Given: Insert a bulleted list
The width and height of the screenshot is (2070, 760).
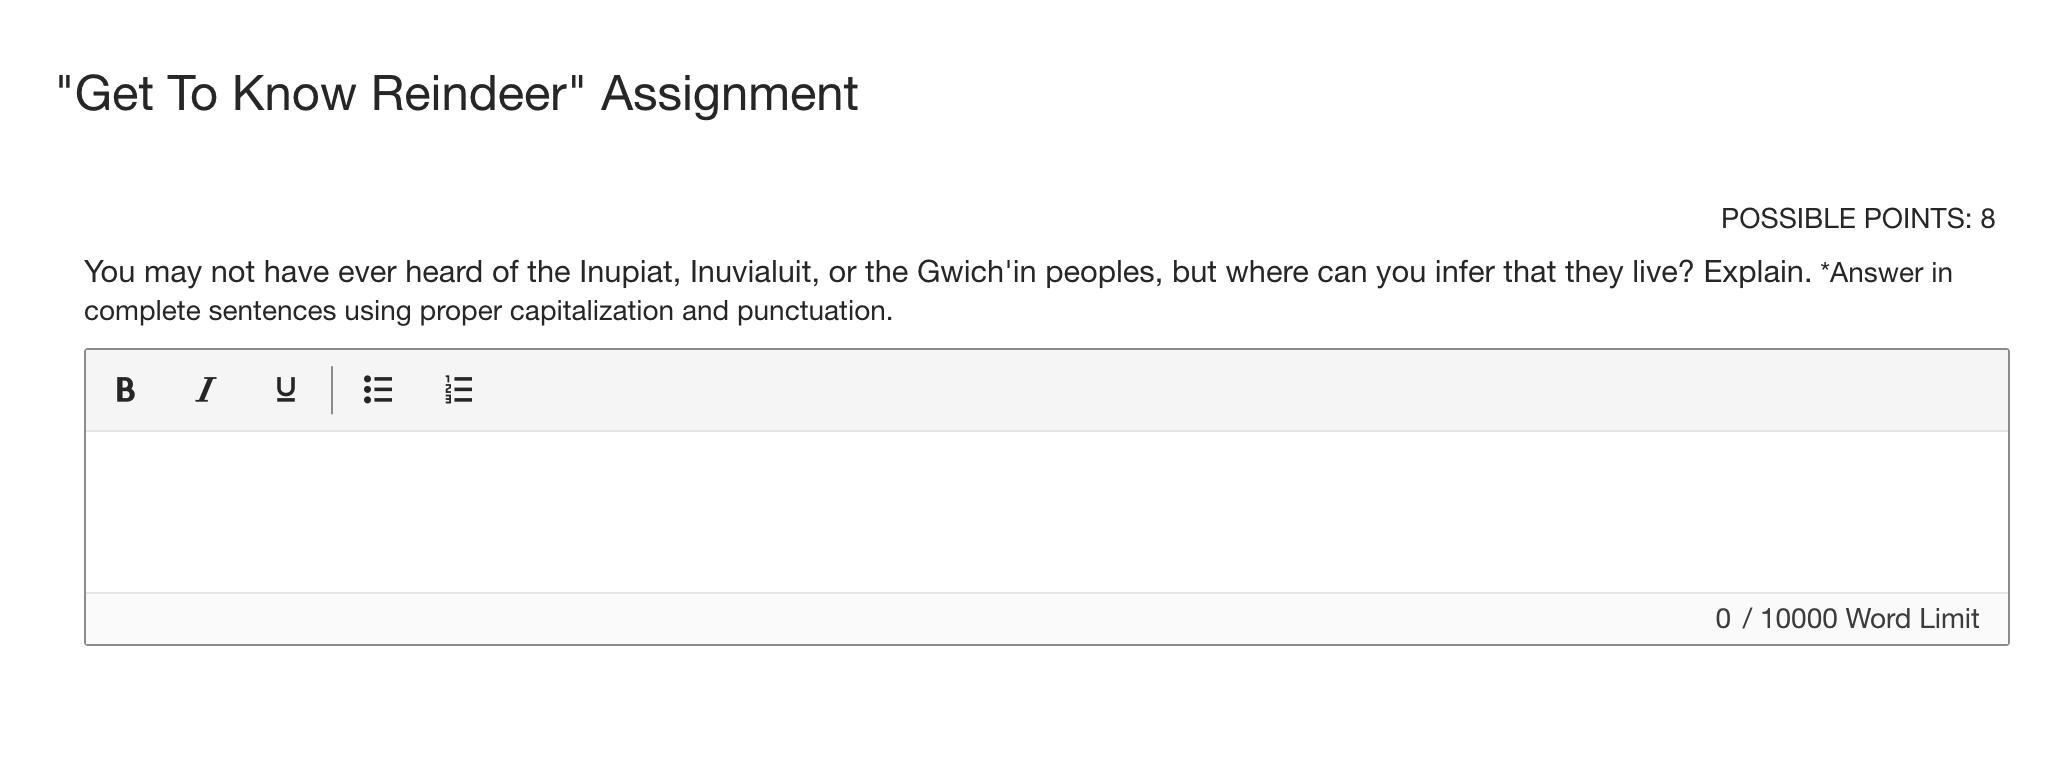Looking at the screenshot, I should point(378,390).
